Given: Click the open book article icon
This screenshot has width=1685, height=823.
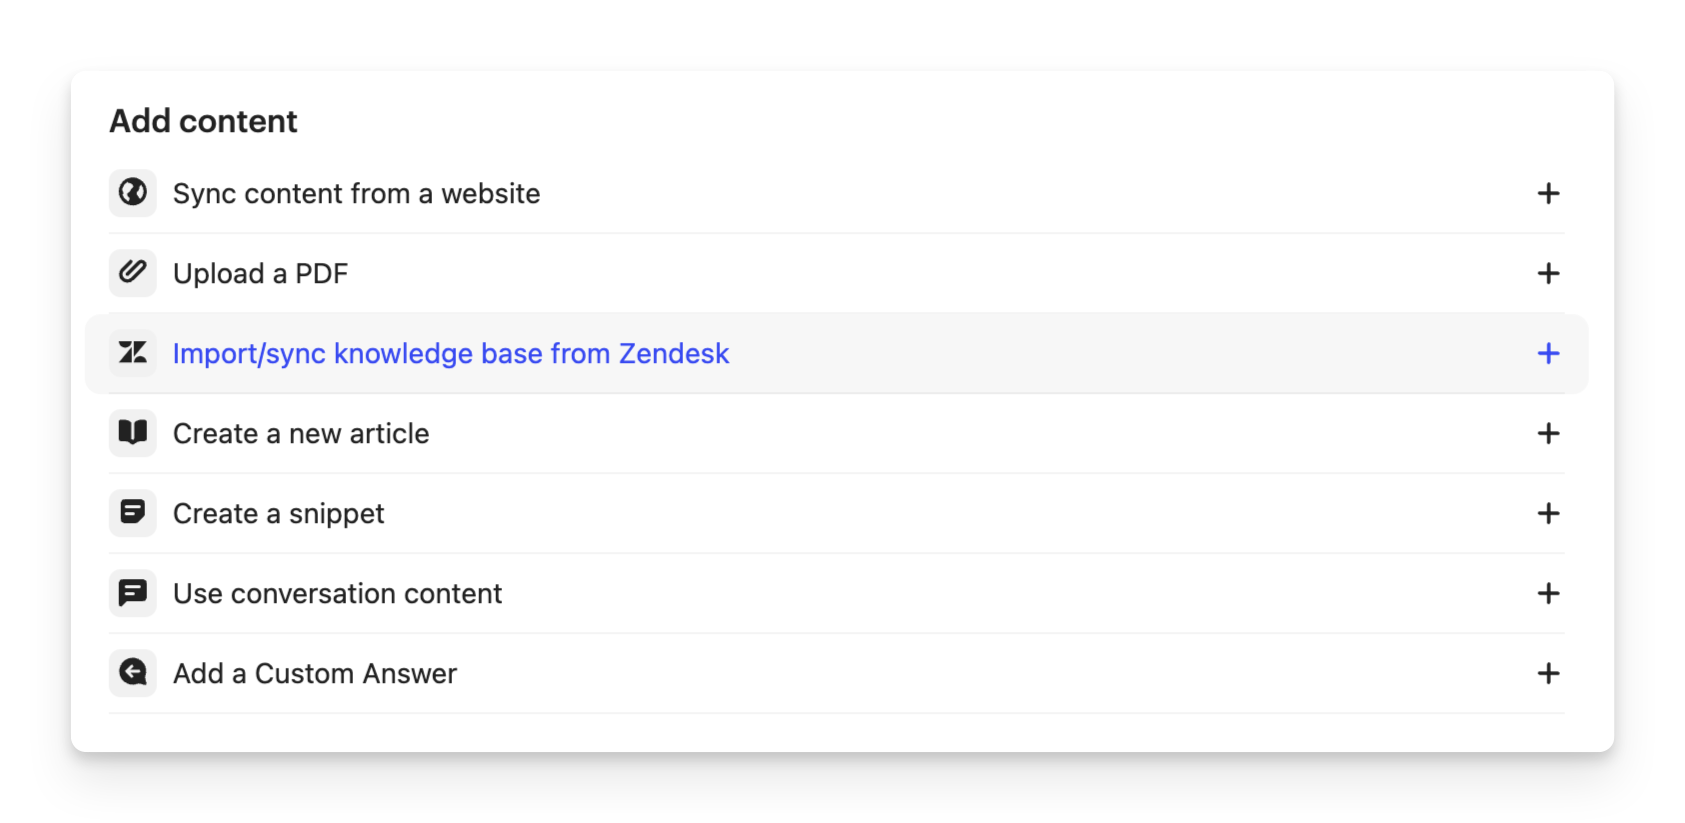Looking at the screenshot, I should coord(133,432).
